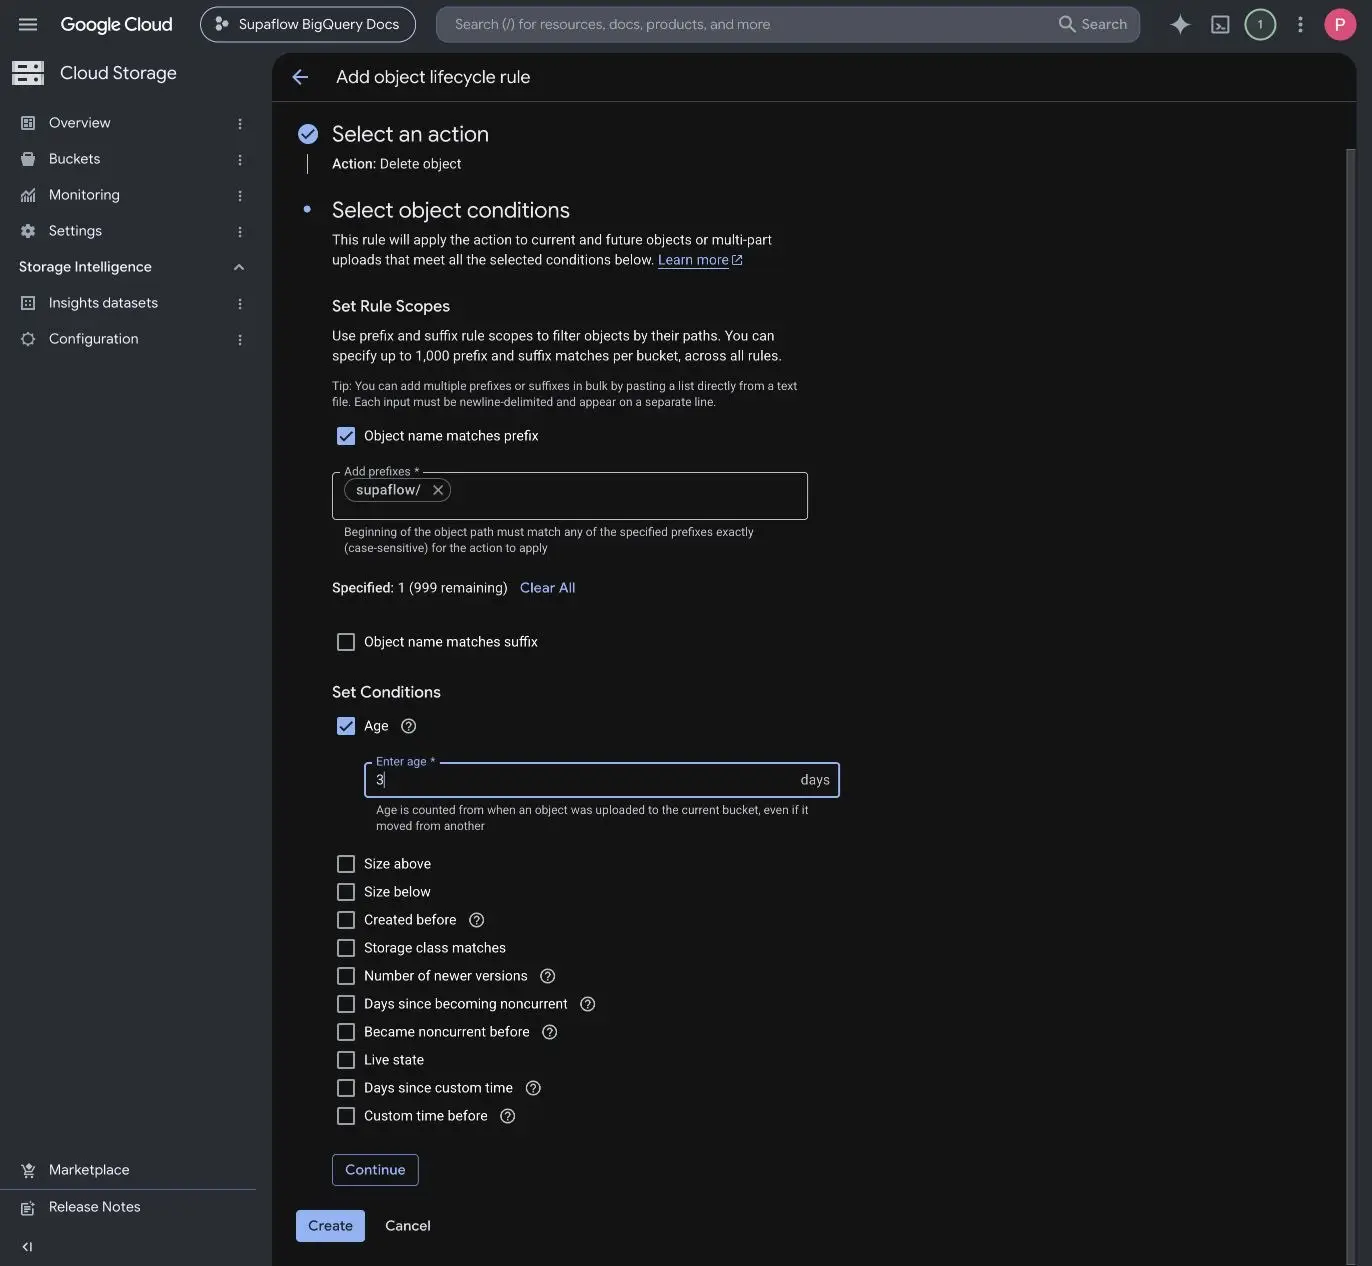1372x1266 pixels.
Task: Open more options for Configuration
Action: click(240, 339)
